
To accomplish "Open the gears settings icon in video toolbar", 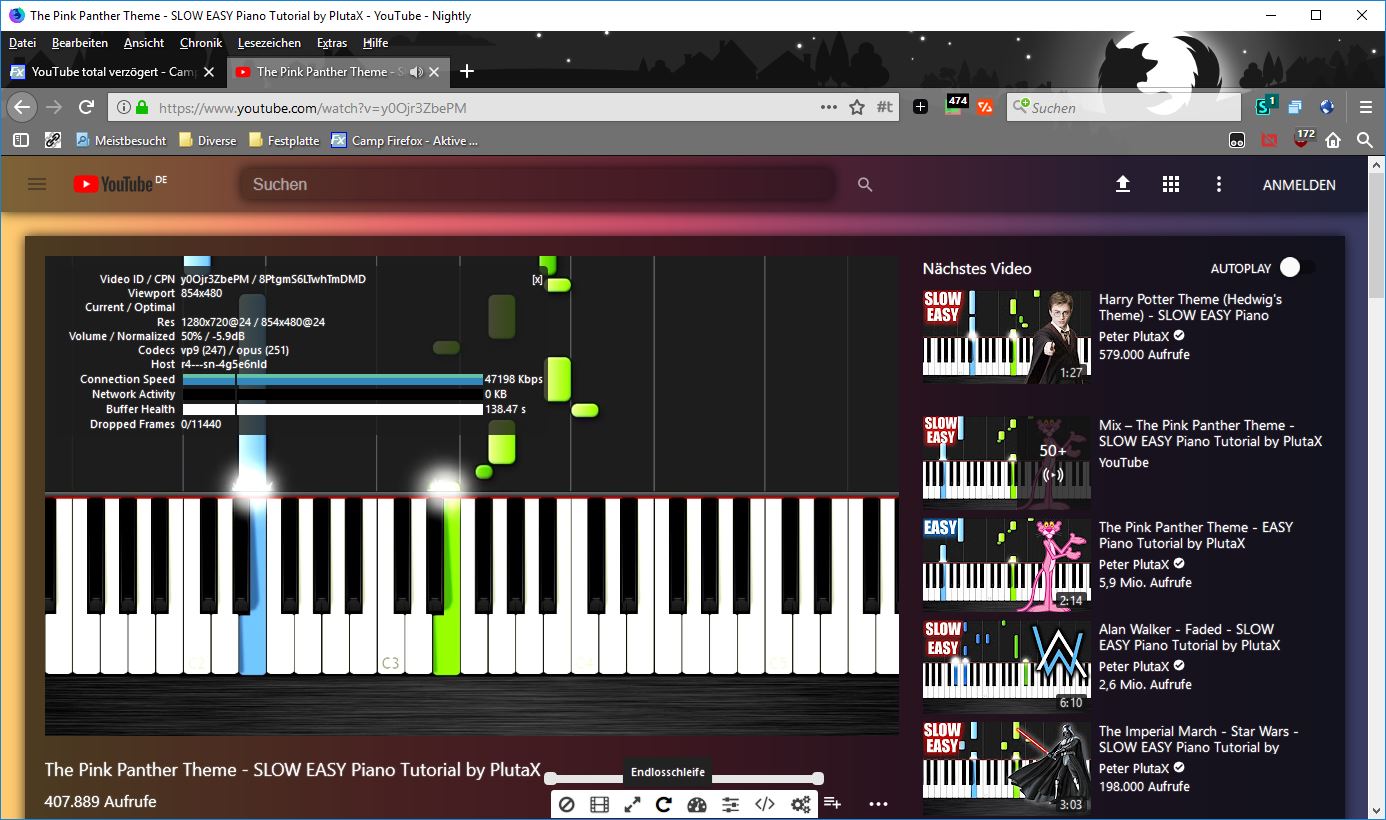I will click(800, 804).
